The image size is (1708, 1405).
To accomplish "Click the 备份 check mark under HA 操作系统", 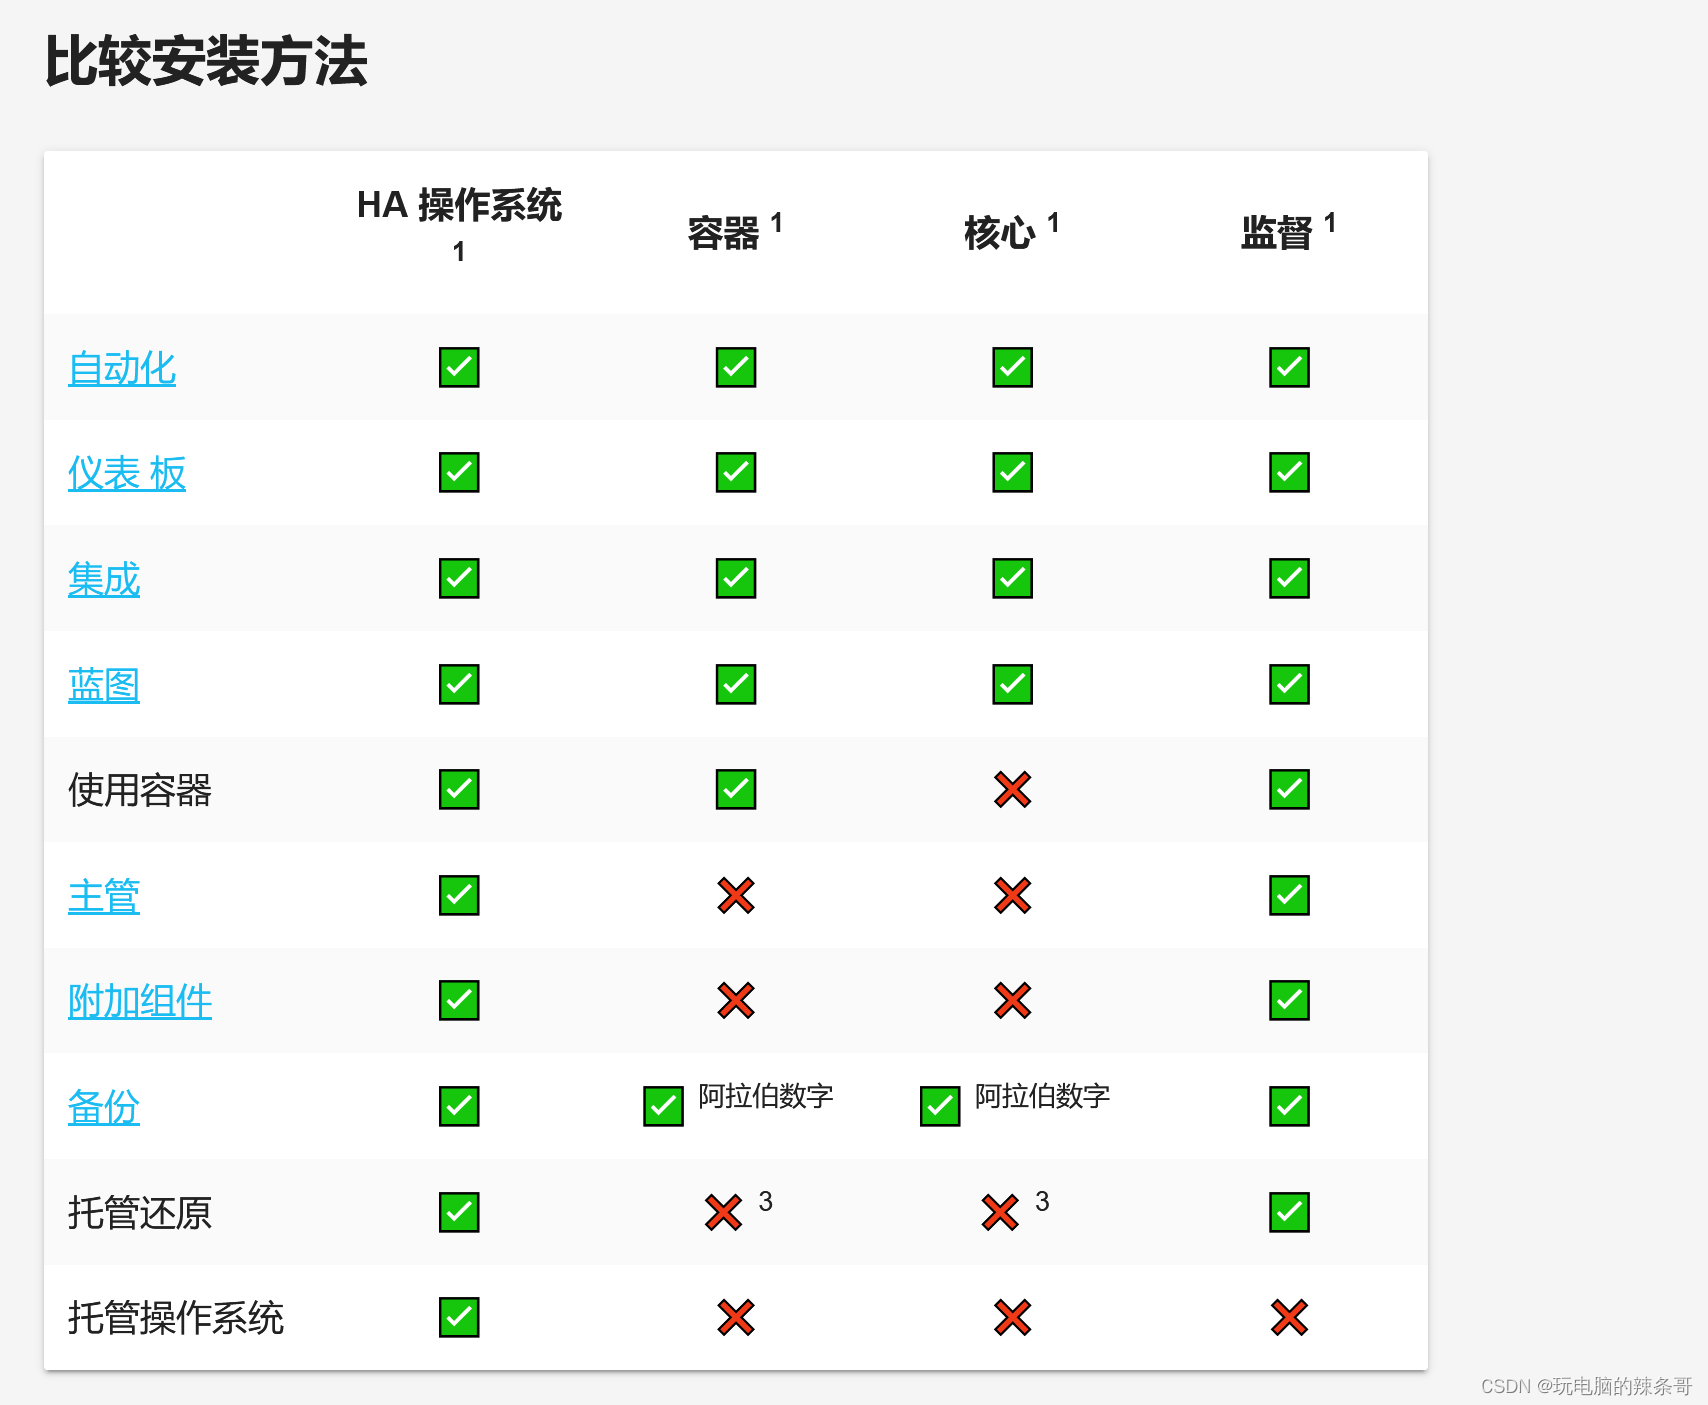I will 459,1106.
